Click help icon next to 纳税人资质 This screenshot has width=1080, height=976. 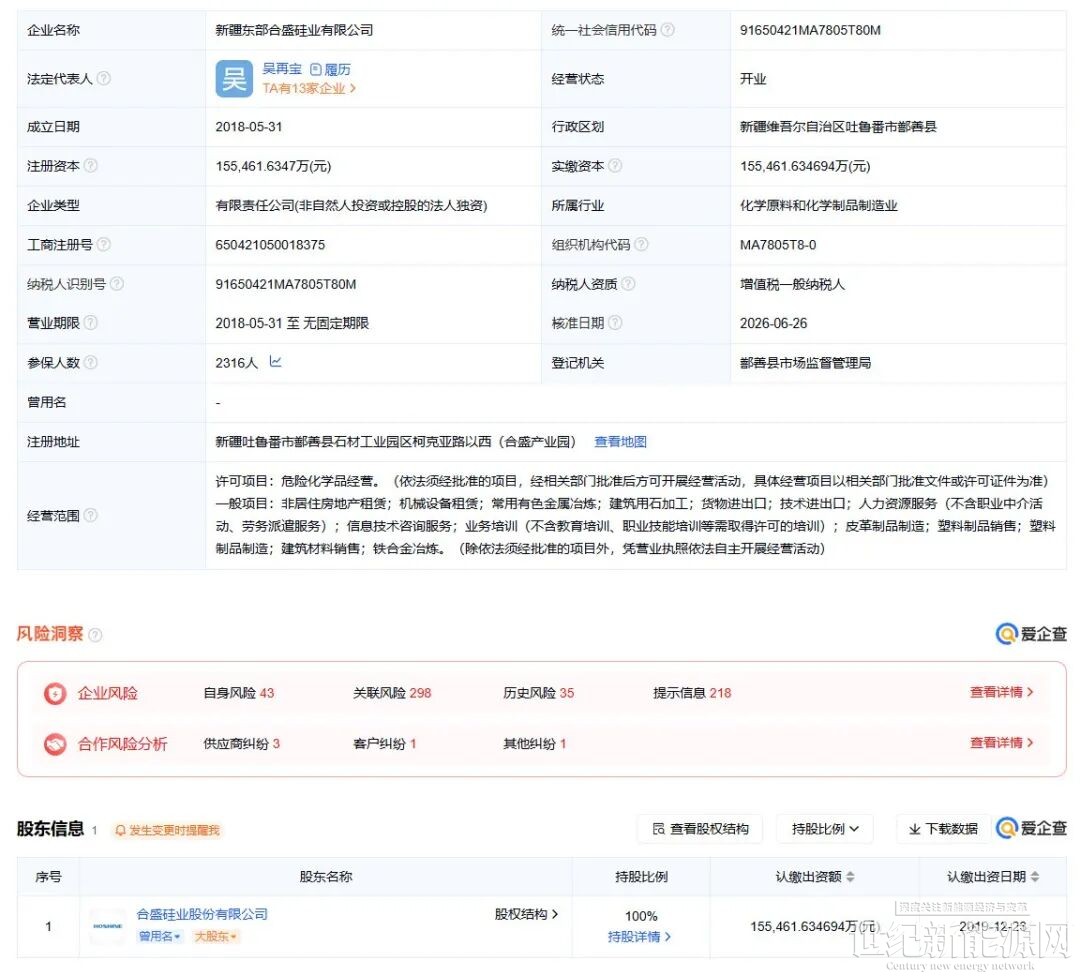[x=628, y=283]
